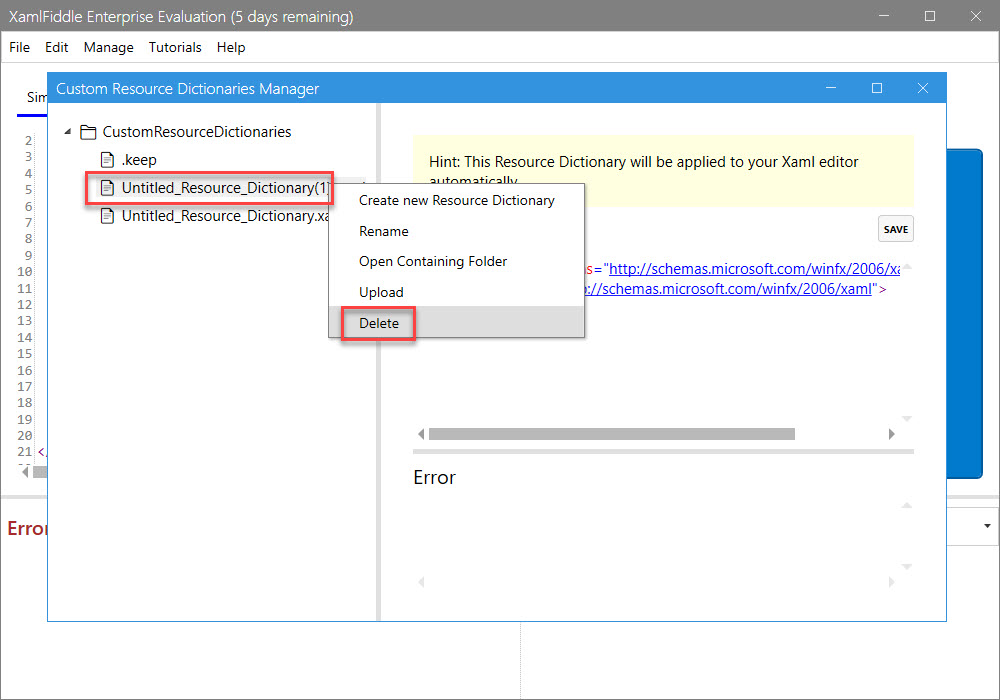Open the winfx/2006/xaml schema link
1000x700 pixels.
pyautogui.click(x=727, y=289)
